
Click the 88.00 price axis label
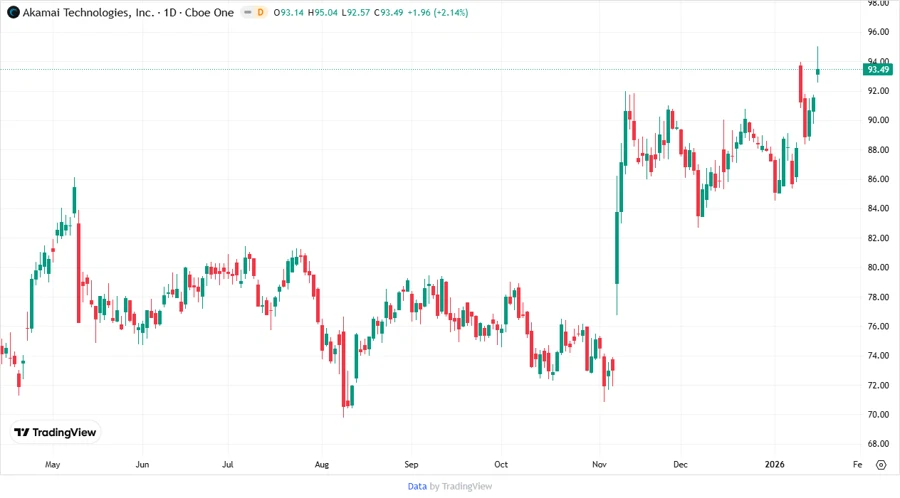point(878,150)
